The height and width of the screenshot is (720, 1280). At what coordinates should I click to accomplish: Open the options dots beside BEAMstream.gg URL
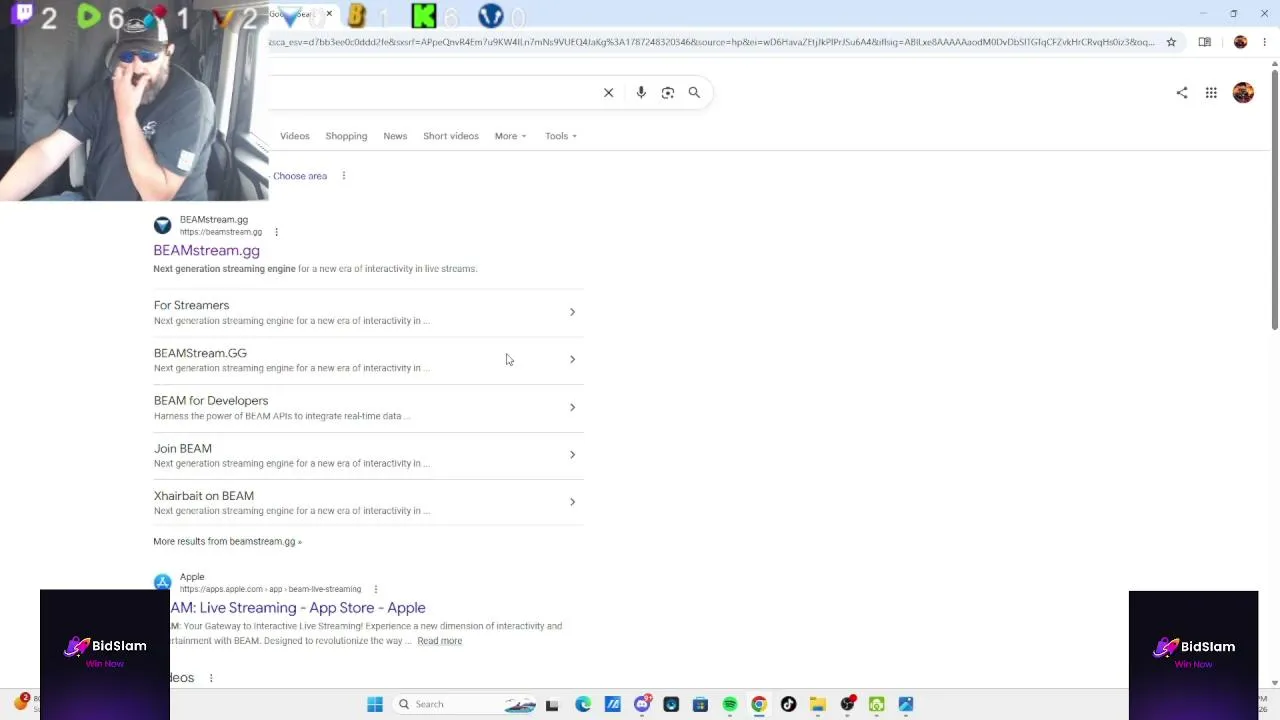coord(276,232)
